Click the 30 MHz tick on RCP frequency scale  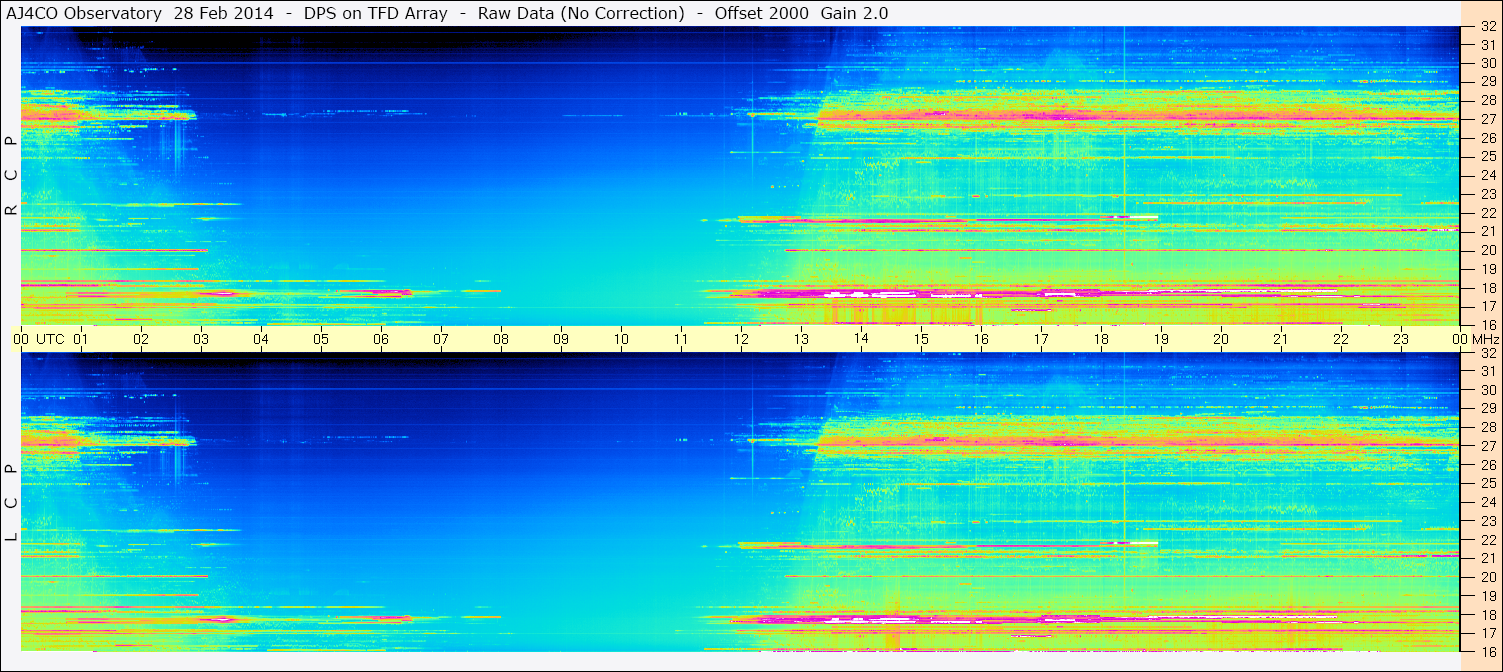pos(1488,63)
